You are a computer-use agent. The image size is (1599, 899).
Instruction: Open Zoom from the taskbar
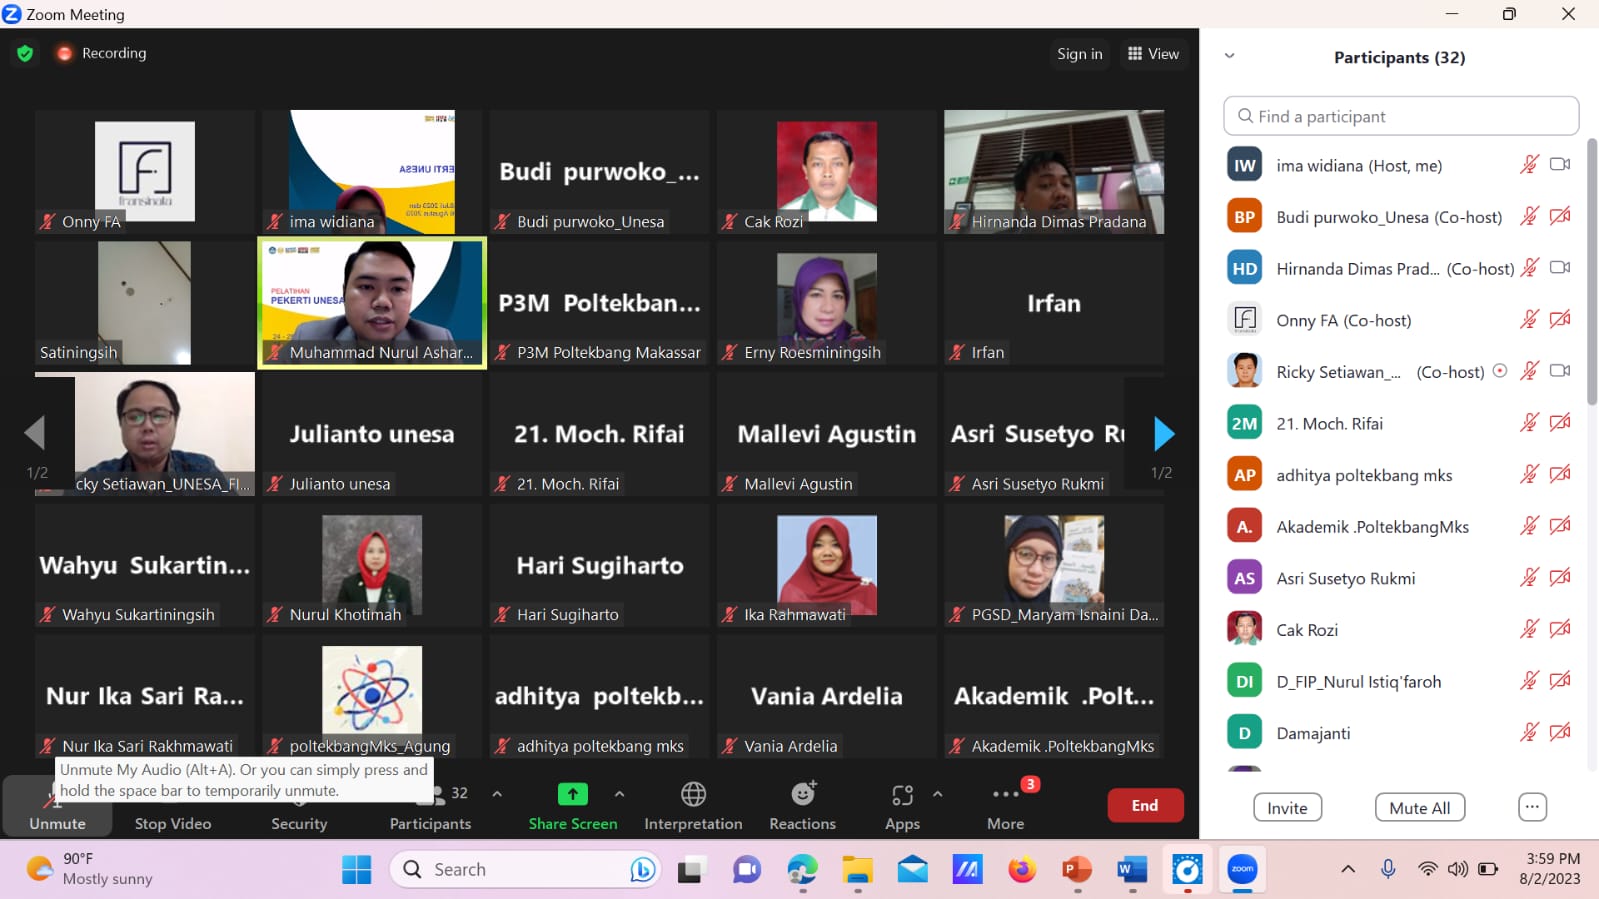click(1242, 869)
